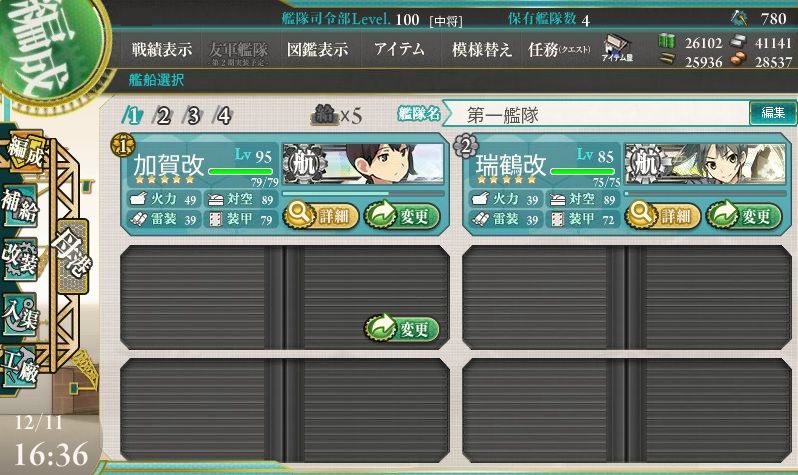View 詳細 details for 加賀改
The image size is (798, 475).
(321, 216)
